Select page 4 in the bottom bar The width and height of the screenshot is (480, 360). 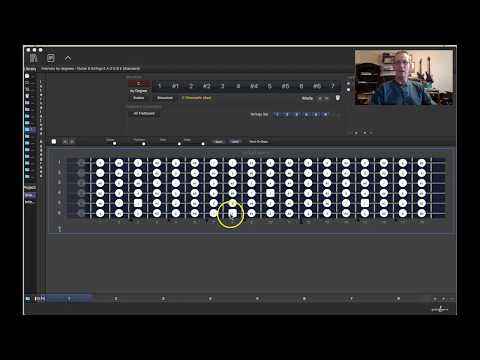click(210, 299)
